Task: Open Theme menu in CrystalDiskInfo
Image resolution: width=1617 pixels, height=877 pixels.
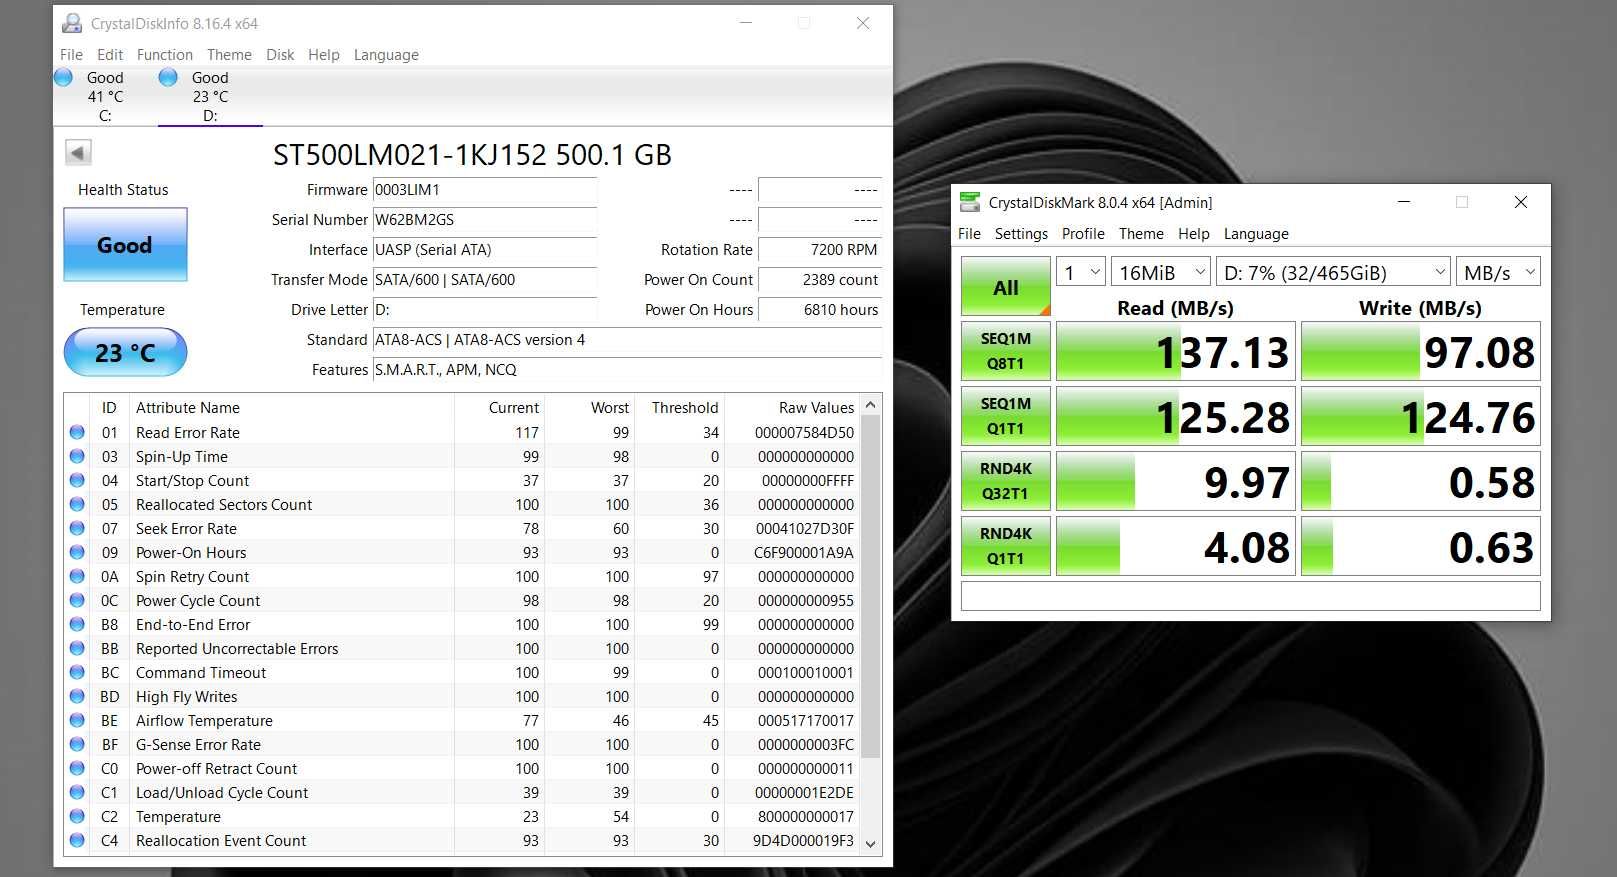Action: (229, 54)
